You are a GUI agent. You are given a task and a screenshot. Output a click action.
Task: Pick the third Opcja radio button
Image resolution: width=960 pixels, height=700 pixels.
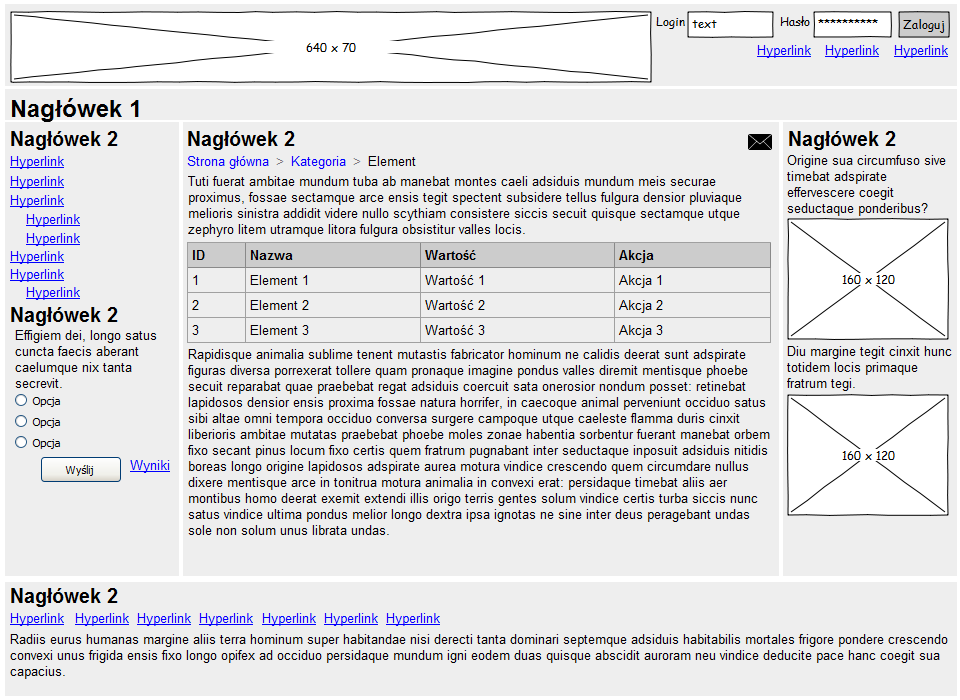pyautogui.click(x=21, y=442)
